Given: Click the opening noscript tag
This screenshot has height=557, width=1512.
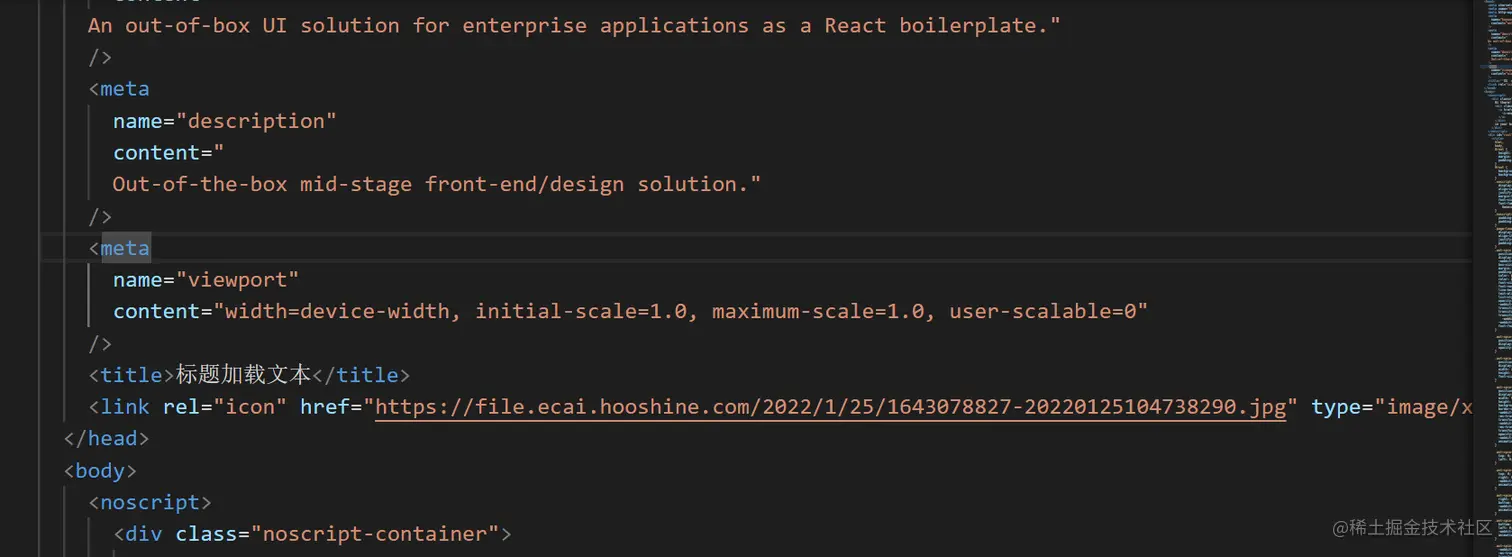Looking at the screenshot, I should pos(150,503).
